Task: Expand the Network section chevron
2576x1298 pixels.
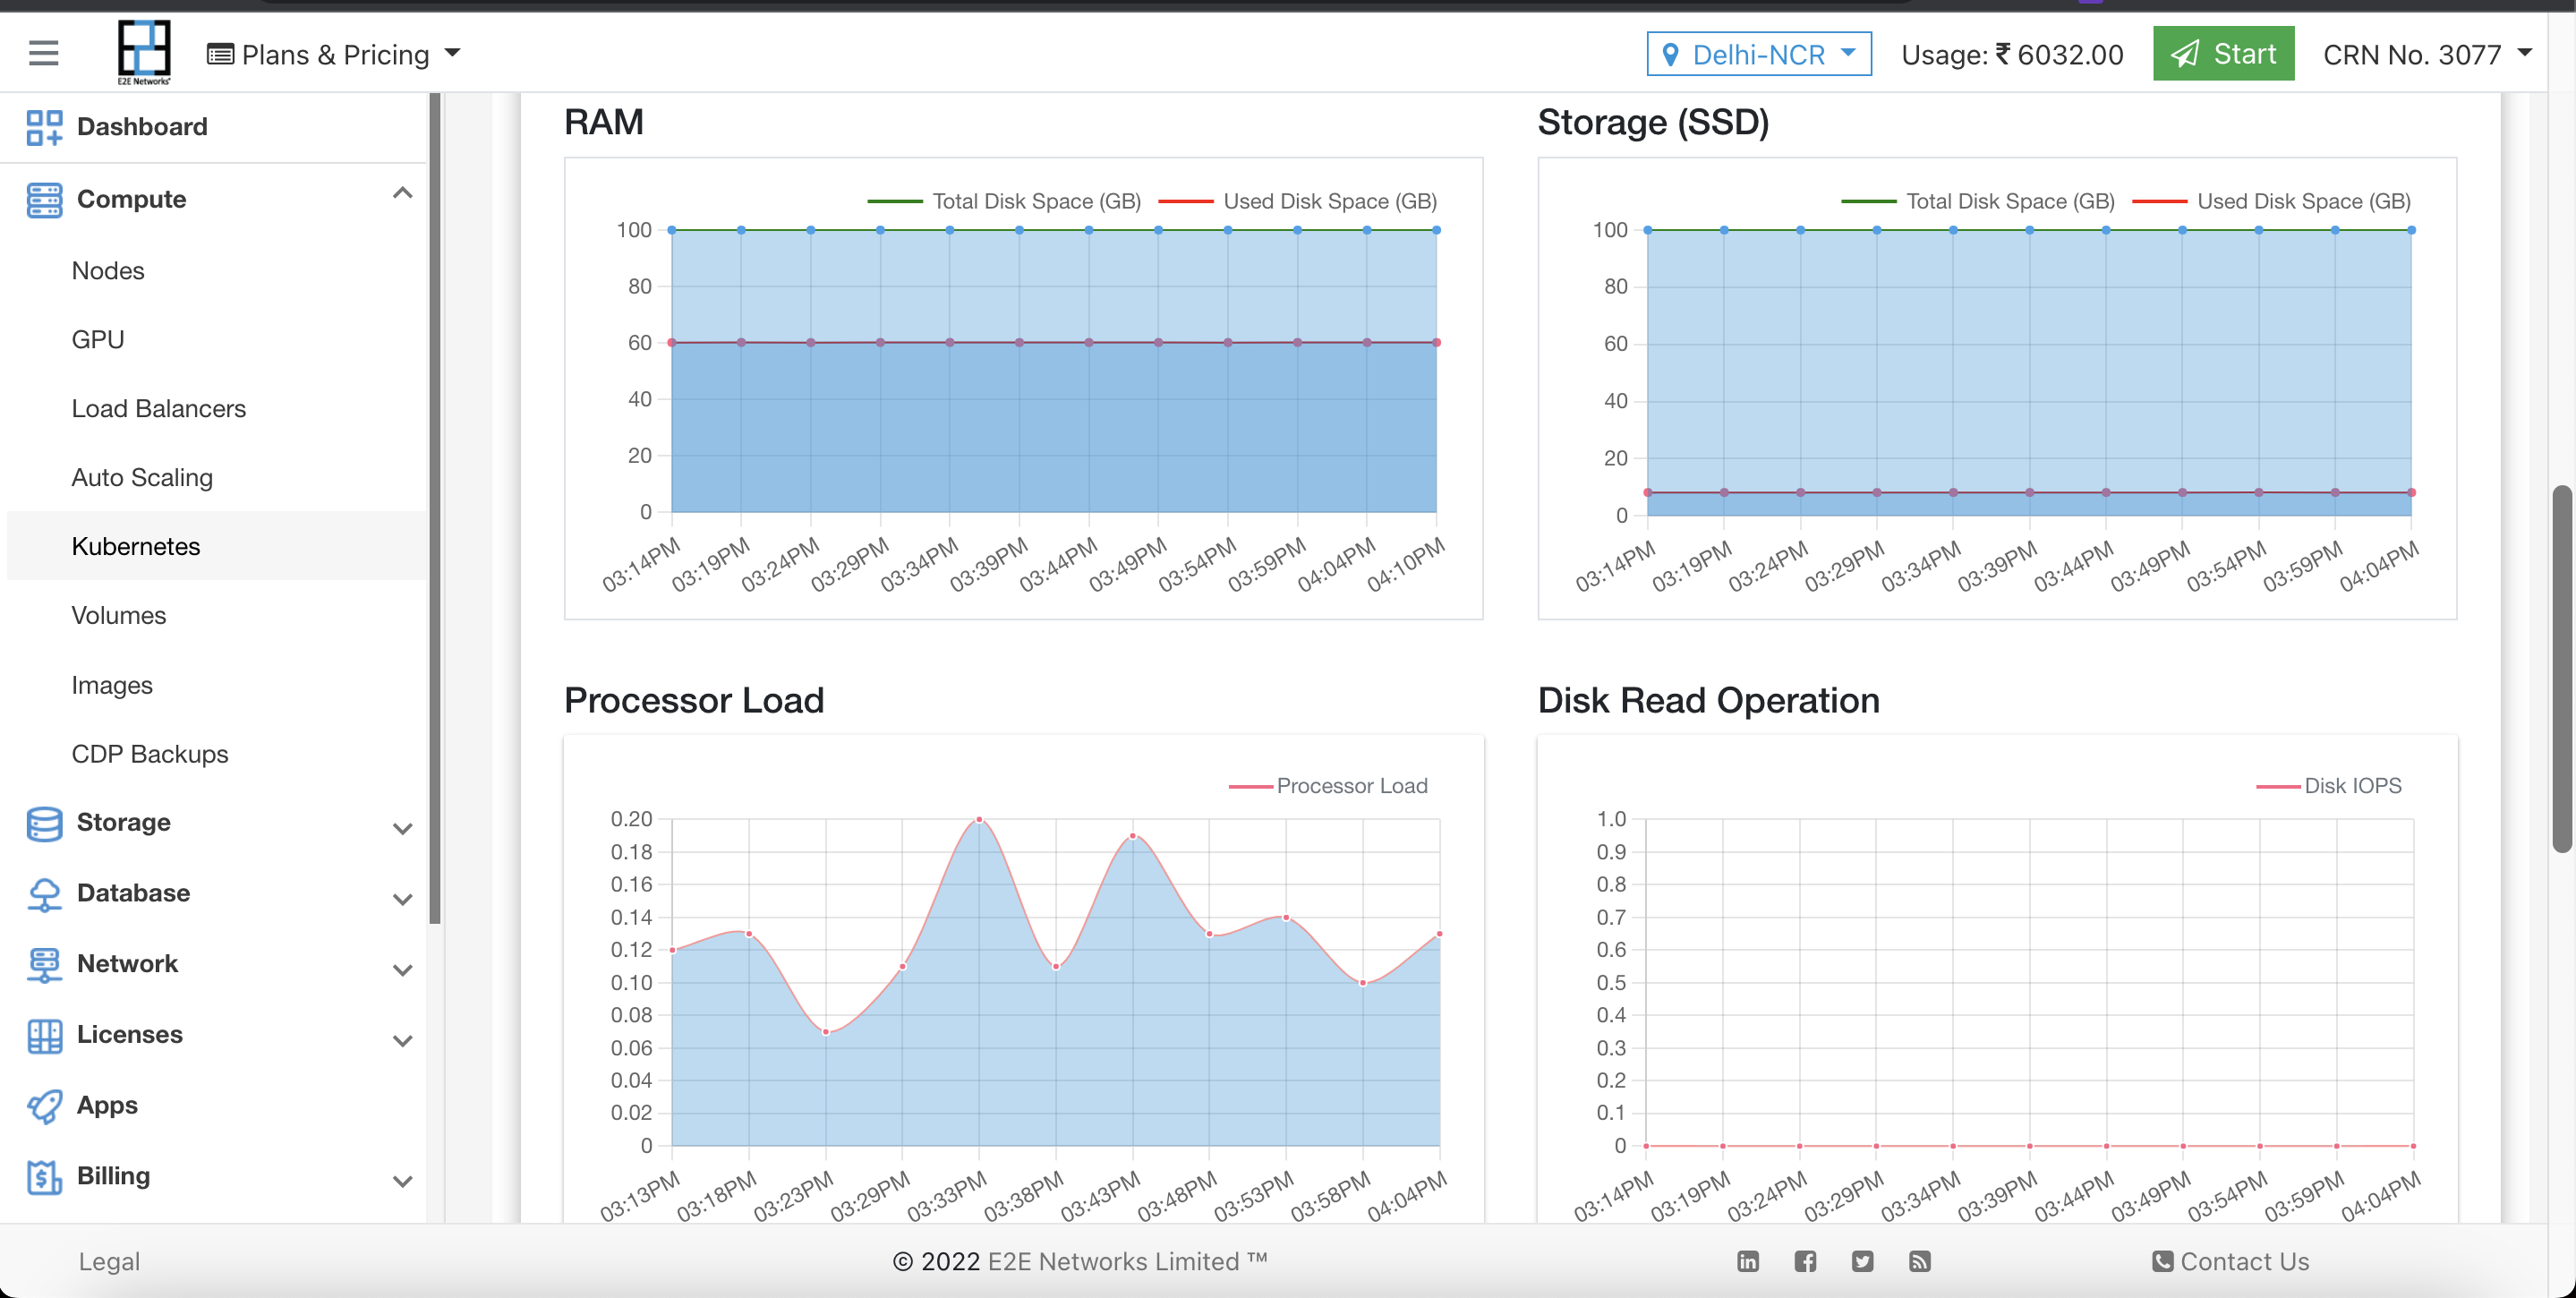Action: point(402,970)
